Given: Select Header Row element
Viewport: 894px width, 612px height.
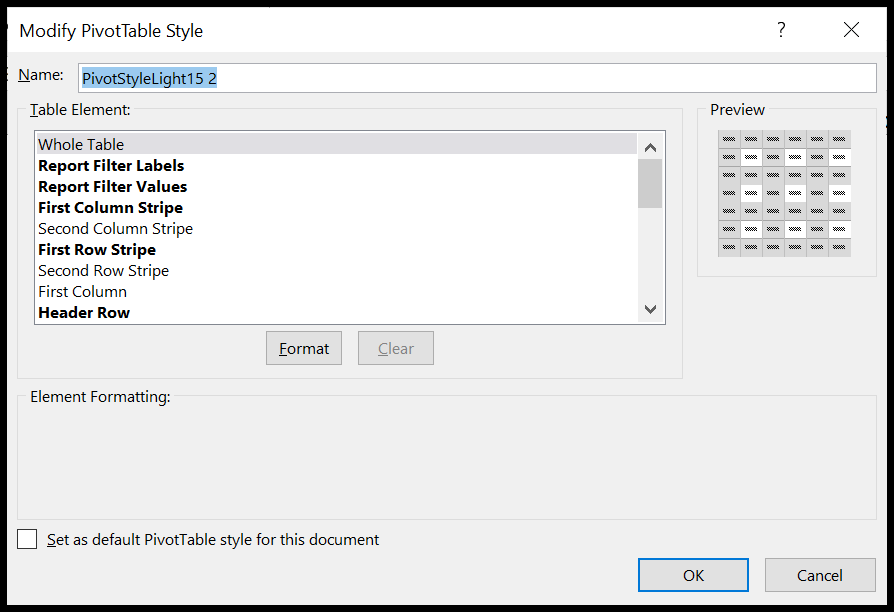Looking at the screenshot, I should click(83, 312).
